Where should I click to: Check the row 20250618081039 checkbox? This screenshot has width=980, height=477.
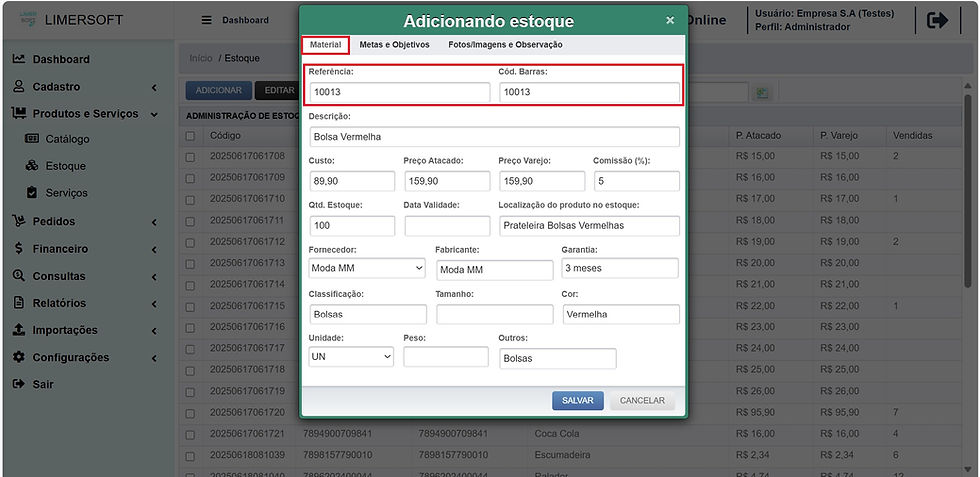click(191, 456)
